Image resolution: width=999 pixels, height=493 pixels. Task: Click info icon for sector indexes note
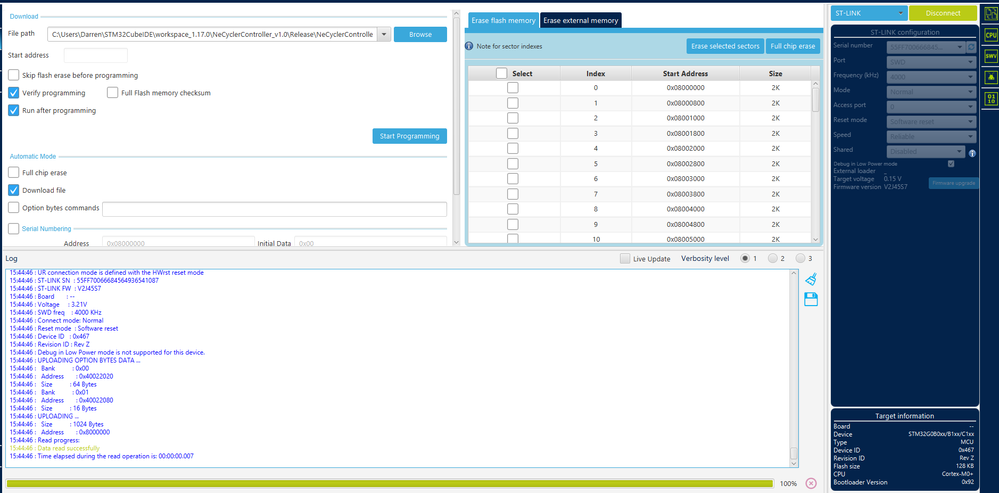click(470, 46)
